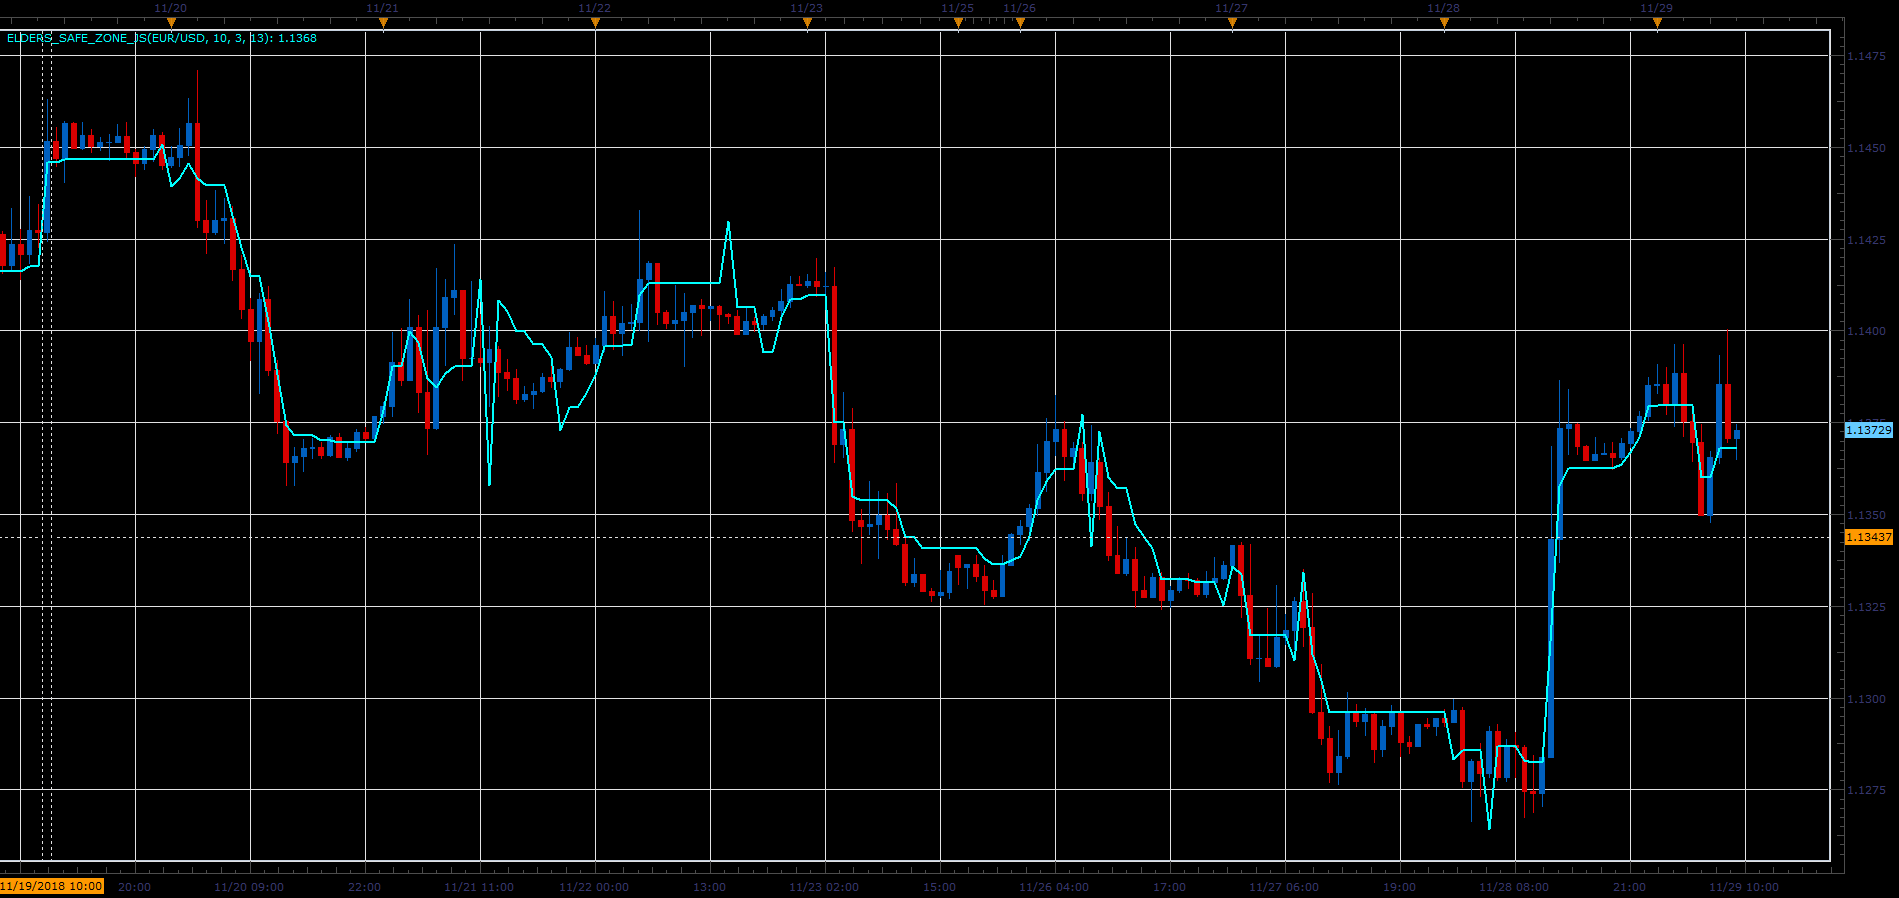Viewport: 1899px width, 898px height.
Task: Click the 1.1325 price axis label
Action: point(1866,607)
